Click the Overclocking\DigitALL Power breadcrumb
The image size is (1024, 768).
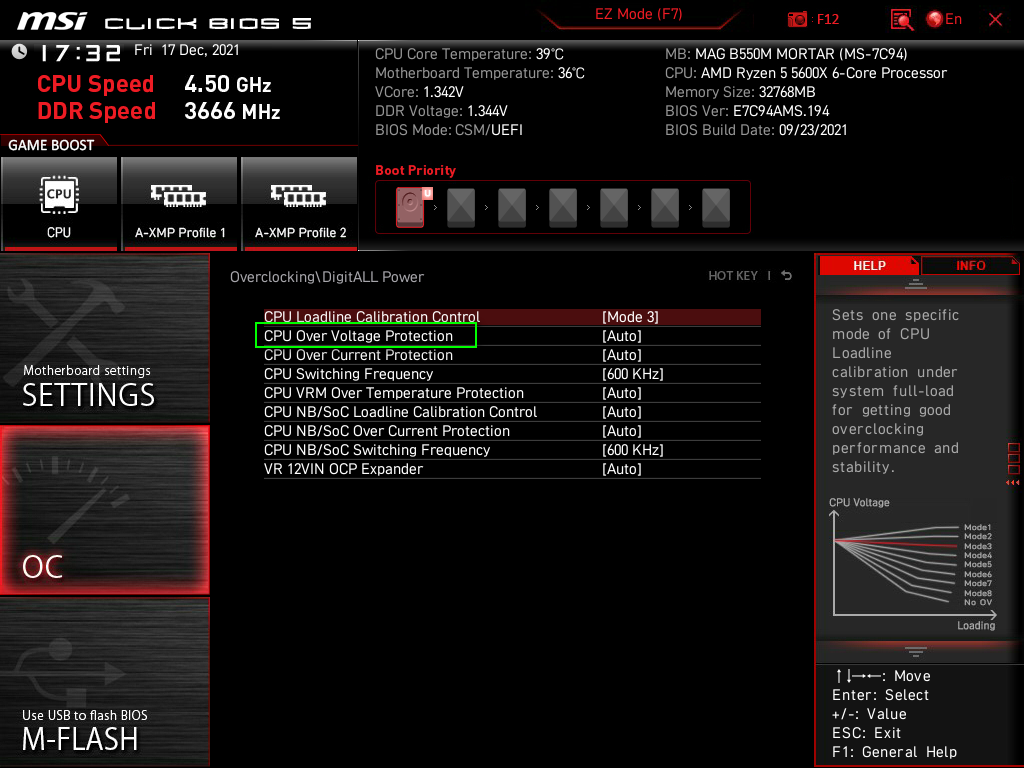point(327,276)
